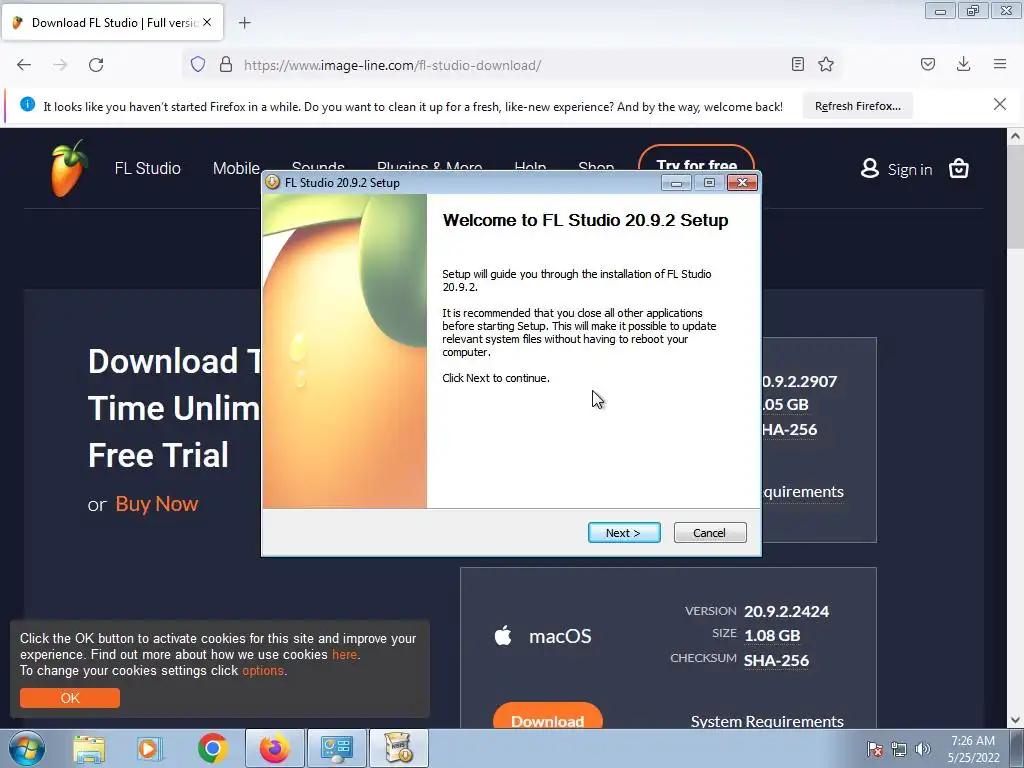Open a new browser tab
The width and height of the screenshot is (1024, 768).
[245, 23]
